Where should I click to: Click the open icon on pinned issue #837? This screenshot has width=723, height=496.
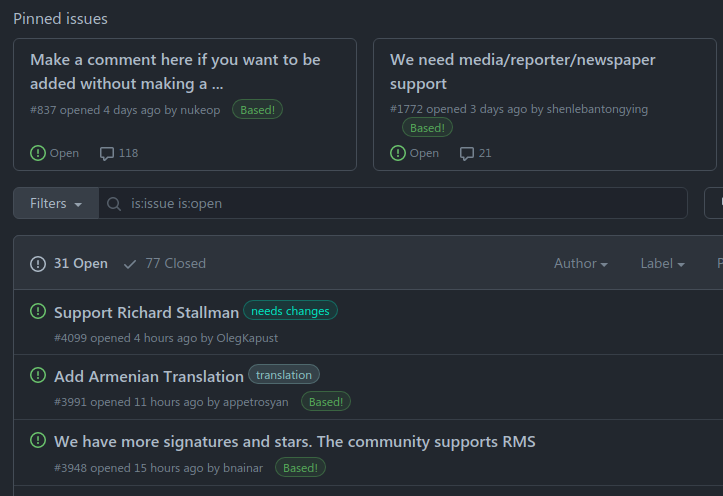[x=38, y=153]
